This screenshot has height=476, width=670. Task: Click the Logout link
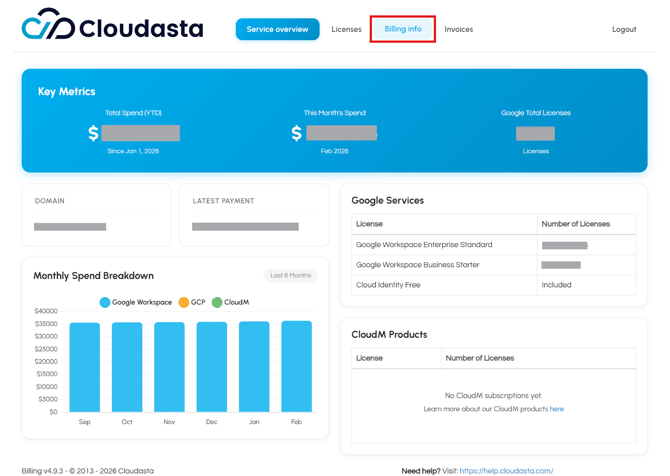[x=624, y=29]
